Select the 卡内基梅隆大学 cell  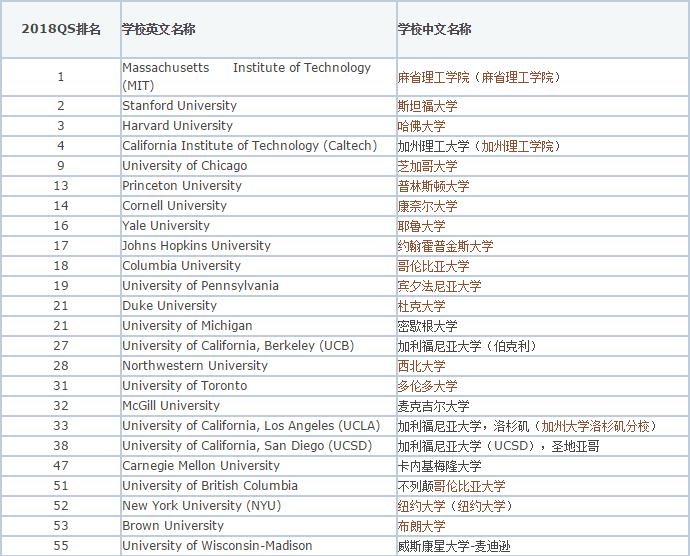[x=543, y=466]
